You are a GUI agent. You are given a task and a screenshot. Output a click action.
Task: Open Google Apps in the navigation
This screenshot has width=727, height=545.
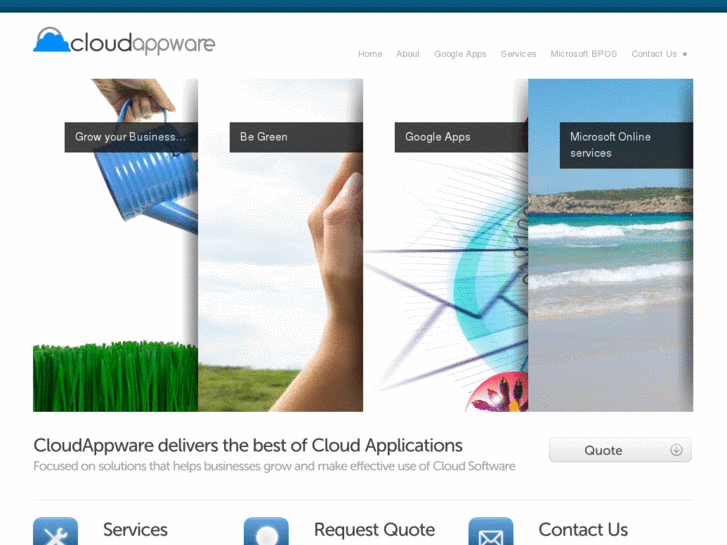[460, 54]
